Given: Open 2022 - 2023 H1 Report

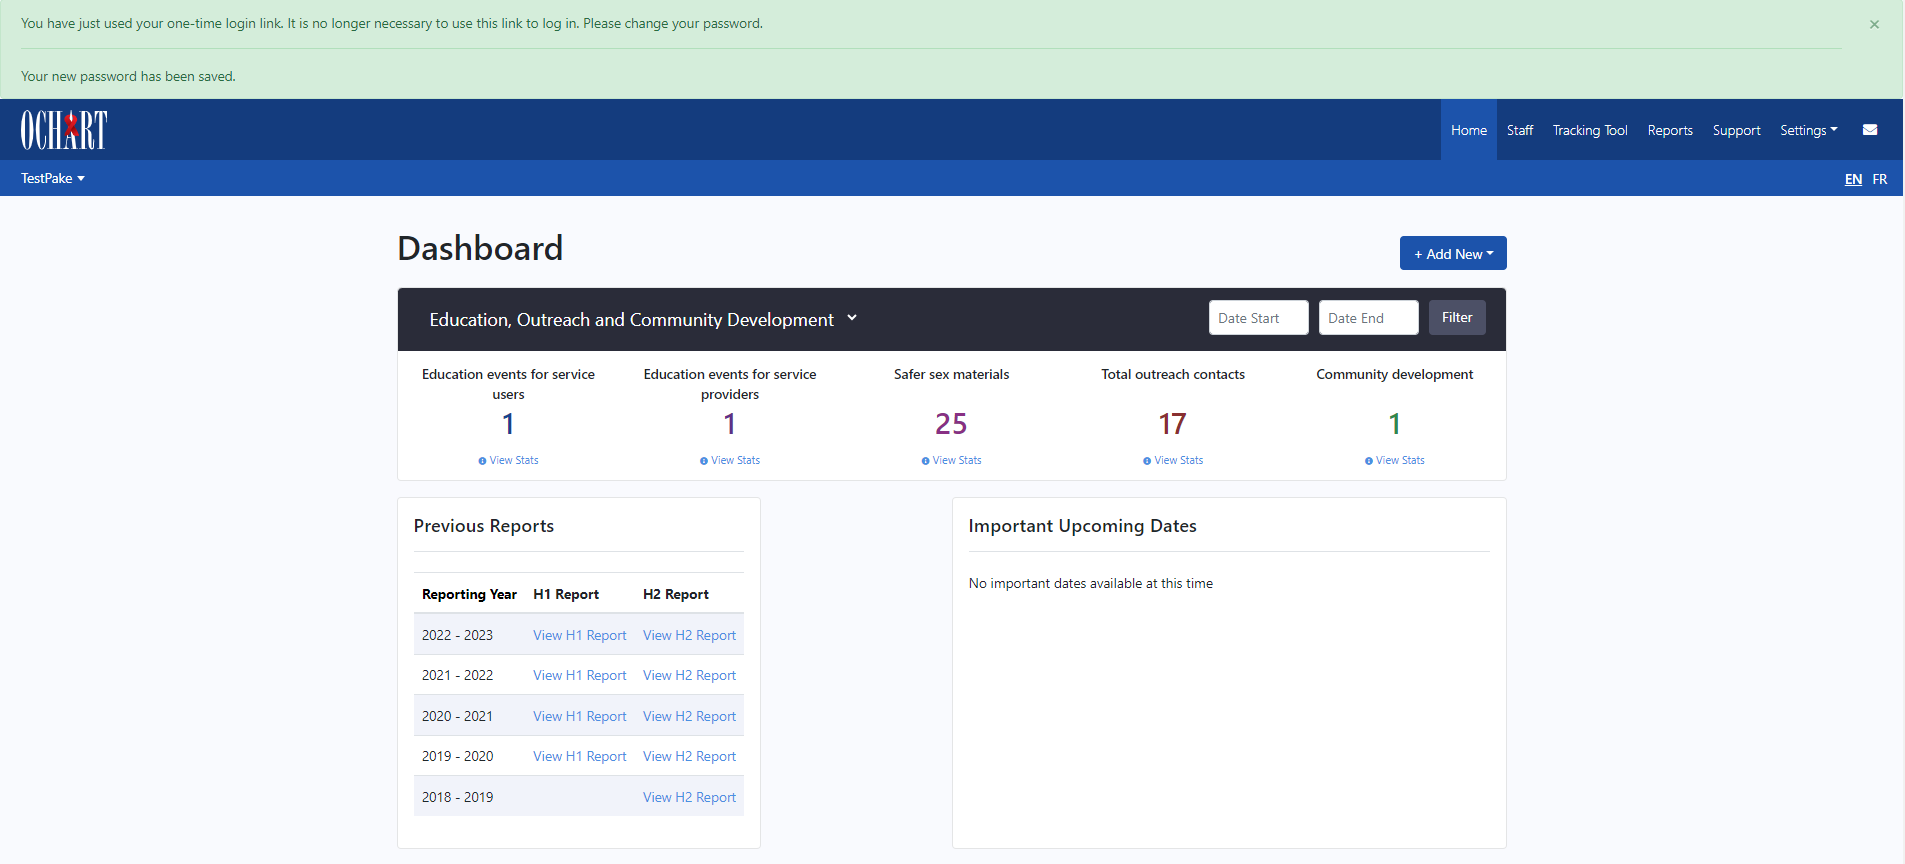Looking at the screenshot, I should 580,635.
